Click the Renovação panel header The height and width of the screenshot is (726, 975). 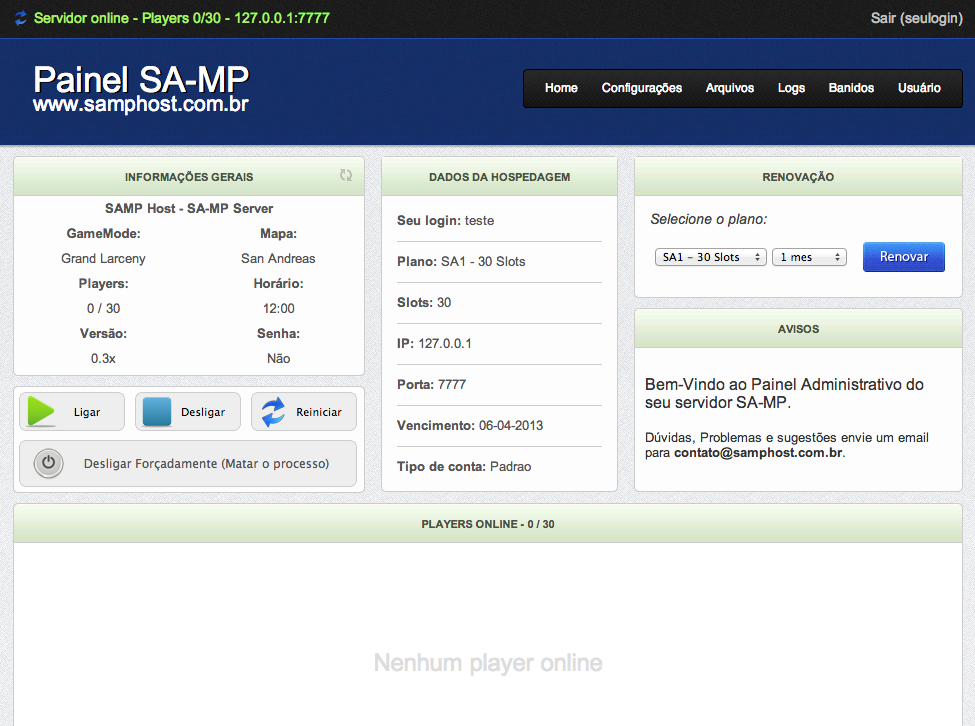[798, 177]
